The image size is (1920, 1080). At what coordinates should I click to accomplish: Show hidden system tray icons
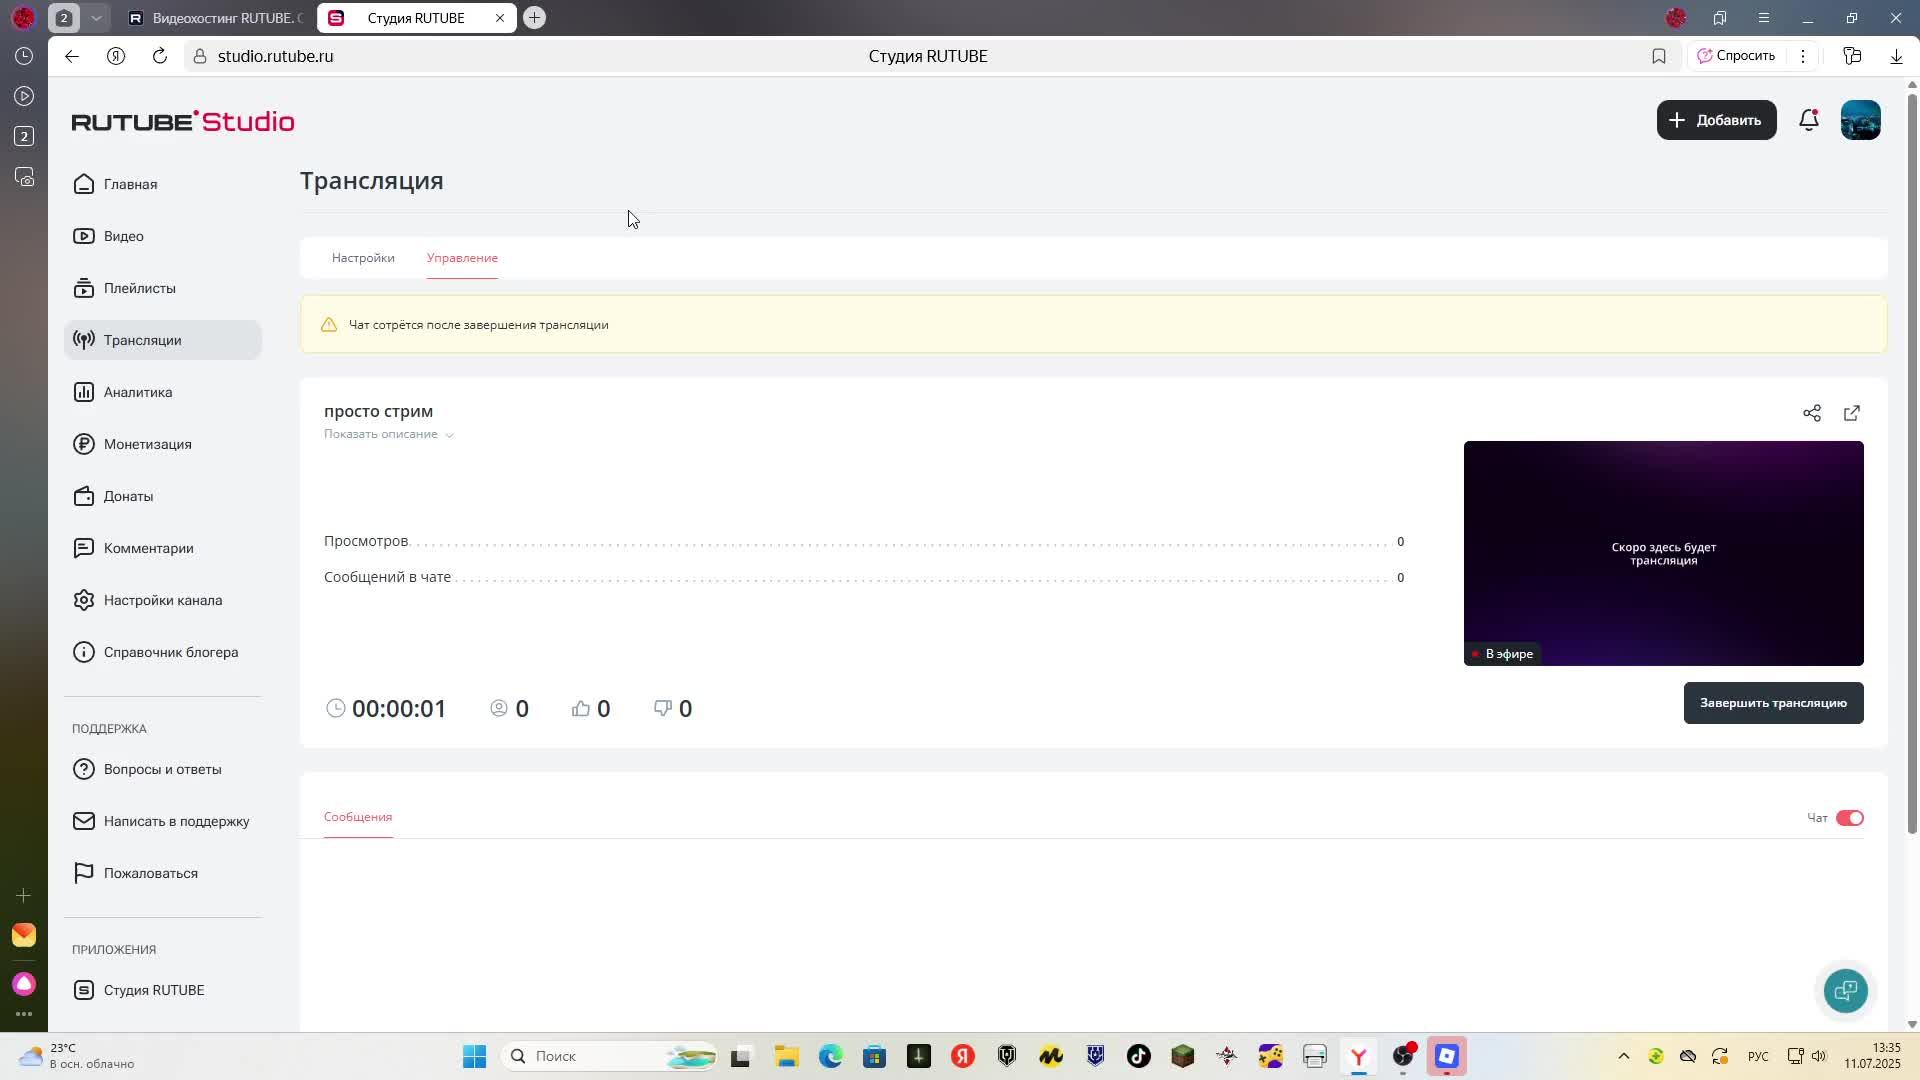1623,1056
